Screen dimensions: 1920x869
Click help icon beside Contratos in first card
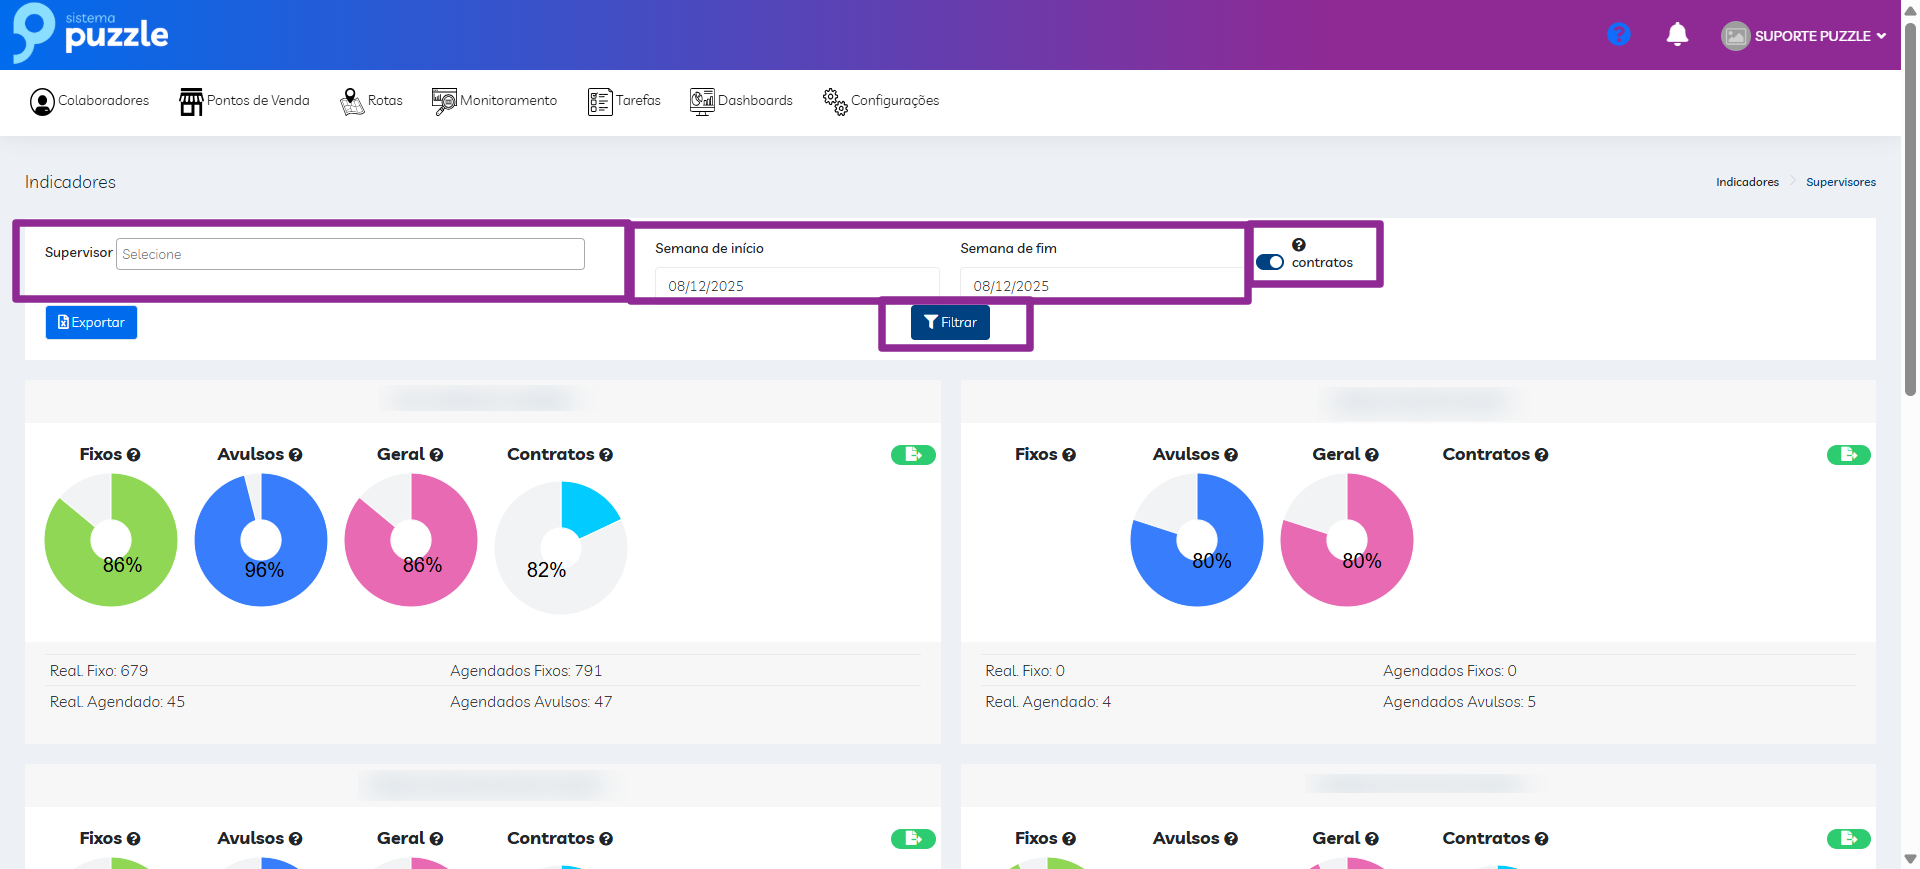606,455
